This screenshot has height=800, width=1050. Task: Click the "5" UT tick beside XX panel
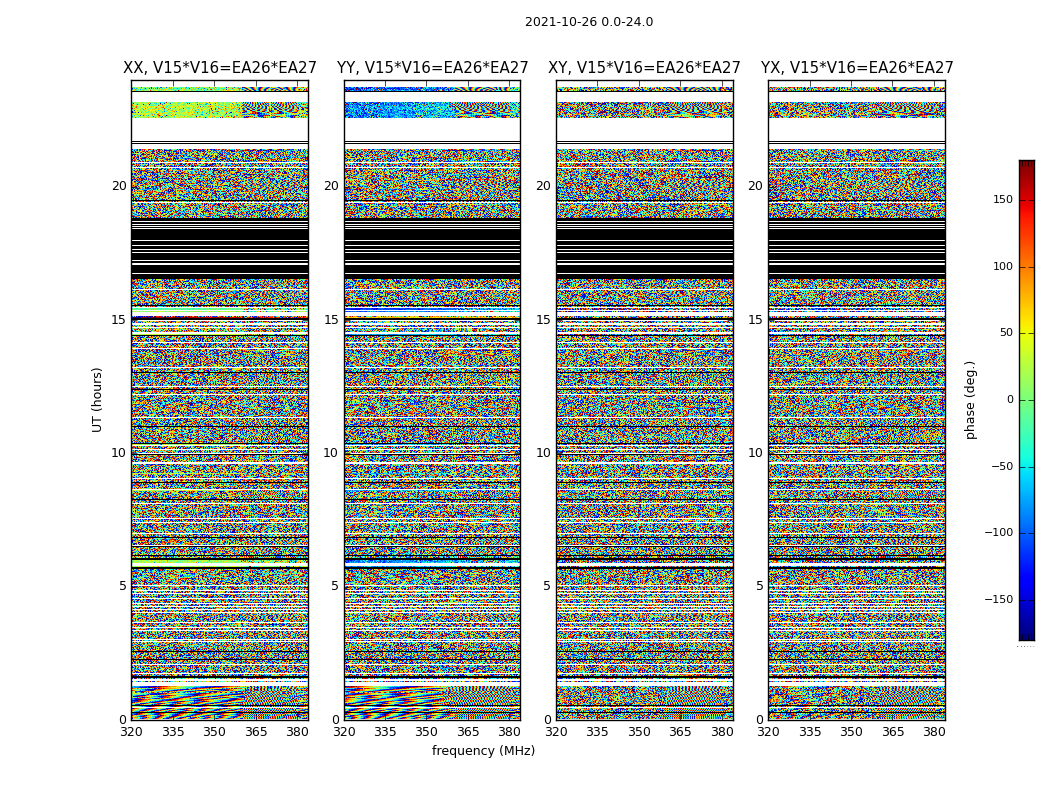coord(123,586)
